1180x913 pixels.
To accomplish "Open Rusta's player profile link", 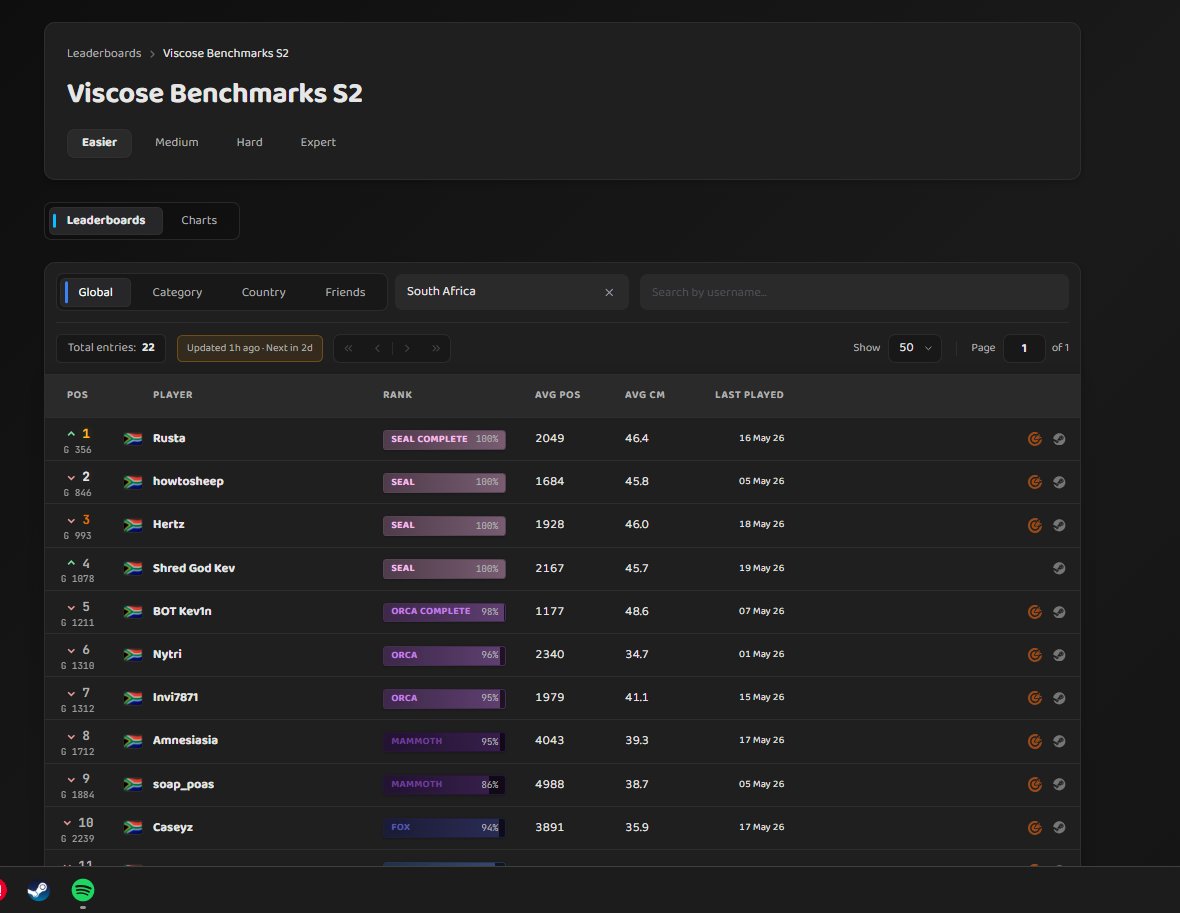I will [x=169, y=438].
